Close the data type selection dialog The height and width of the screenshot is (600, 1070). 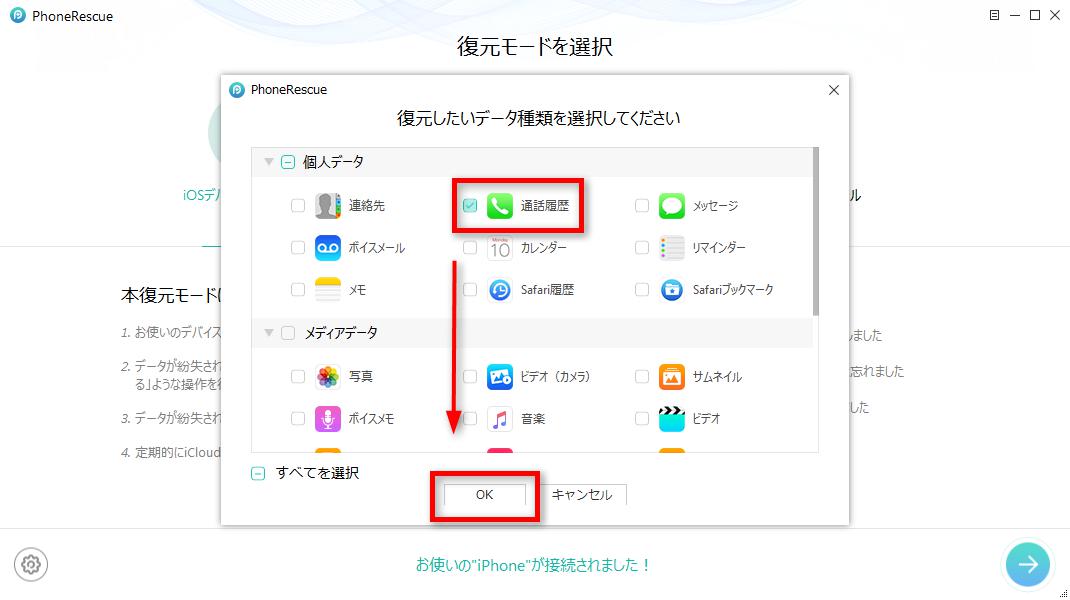[833, 90]
